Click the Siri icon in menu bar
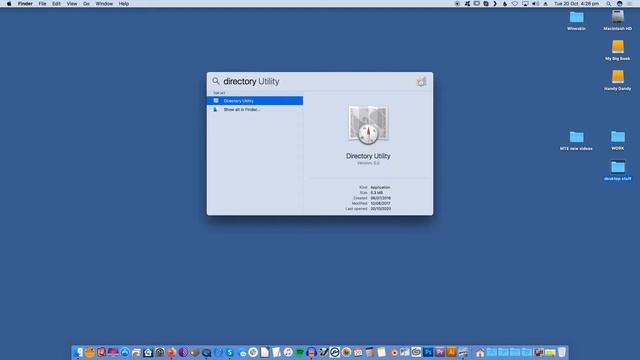The height and width of the screenshot is (360, 640). (620, 4)
